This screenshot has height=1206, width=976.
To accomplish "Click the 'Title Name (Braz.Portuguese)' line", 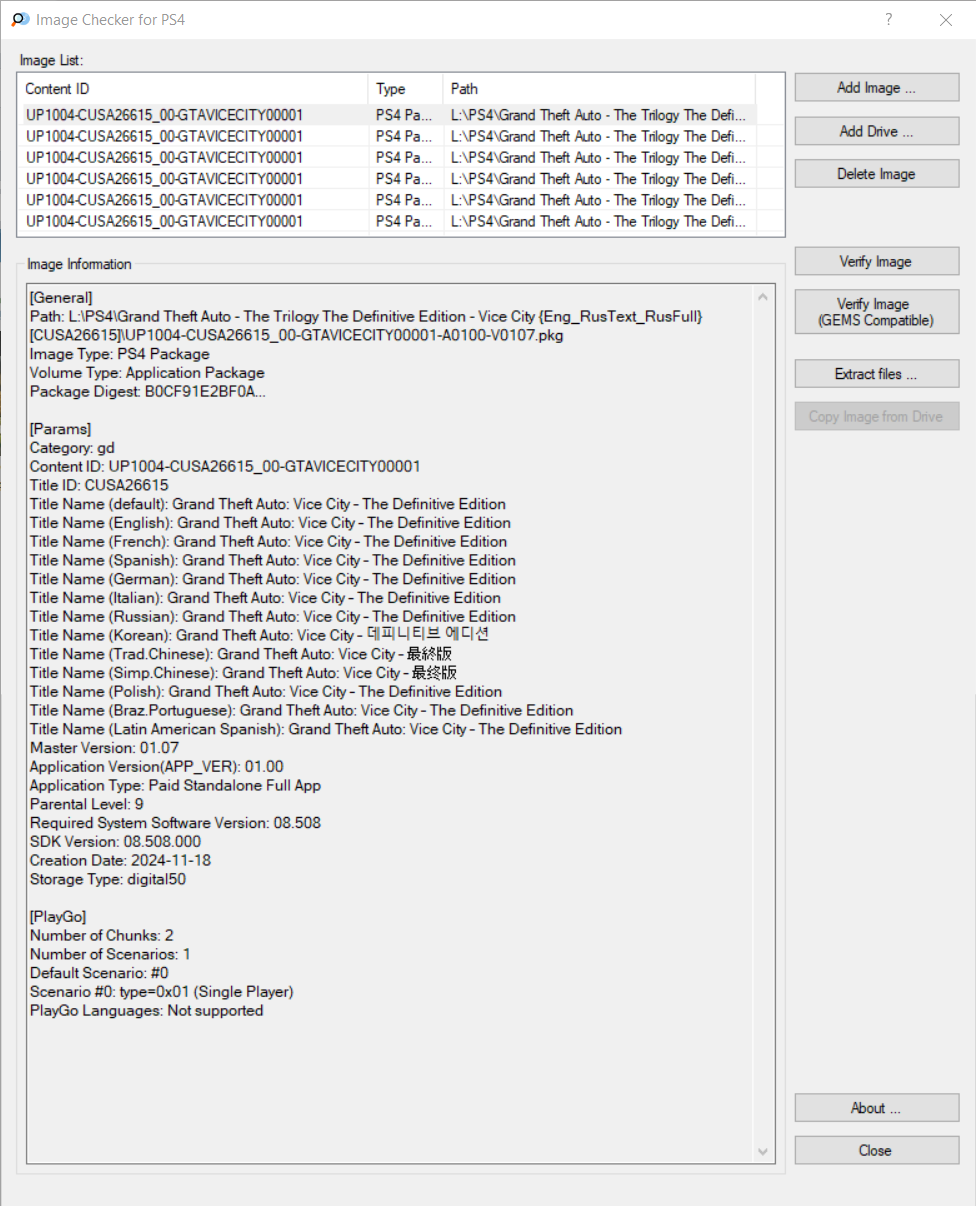I will coord(302,710).
